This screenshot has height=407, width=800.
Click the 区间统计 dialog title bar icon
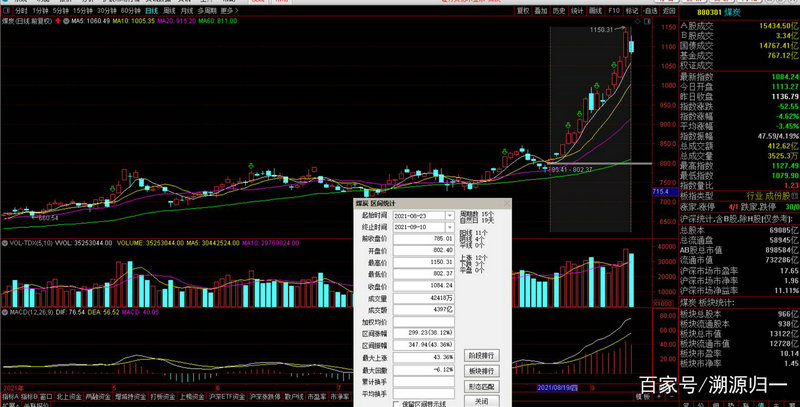click(360, 202)
